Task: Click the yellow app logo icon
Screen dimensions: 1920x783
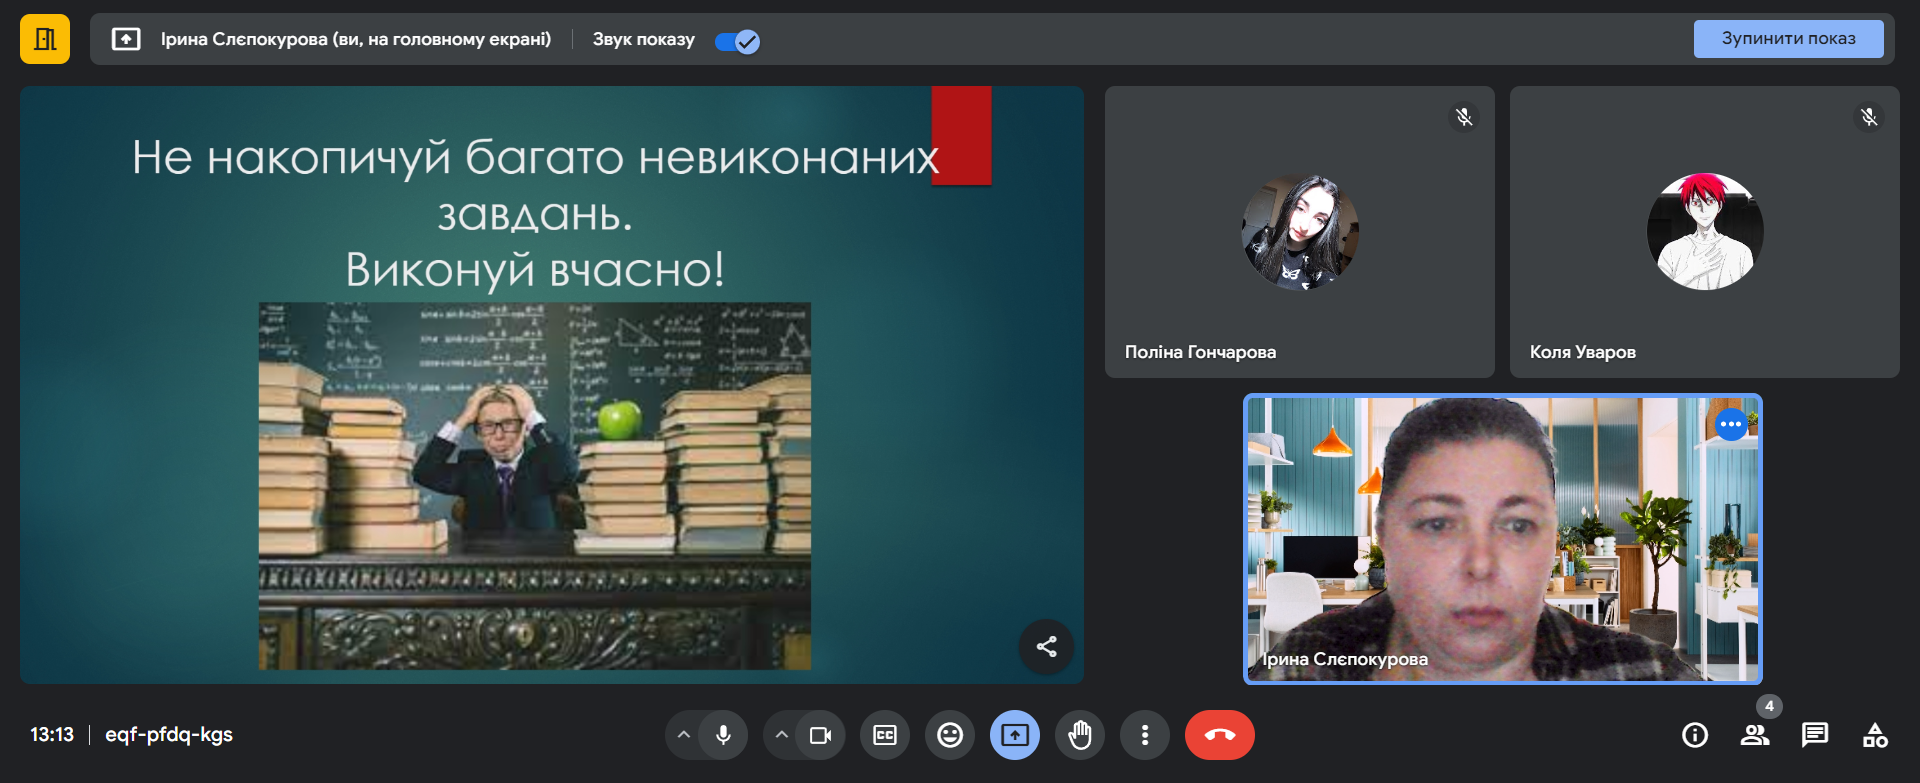Action: click(45, 39)
